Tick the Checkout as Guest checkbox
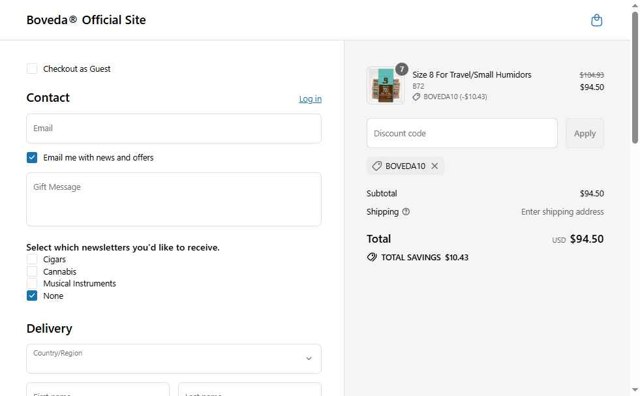The width and height of the screenshot is (640, 396). (x=32, y=69)
